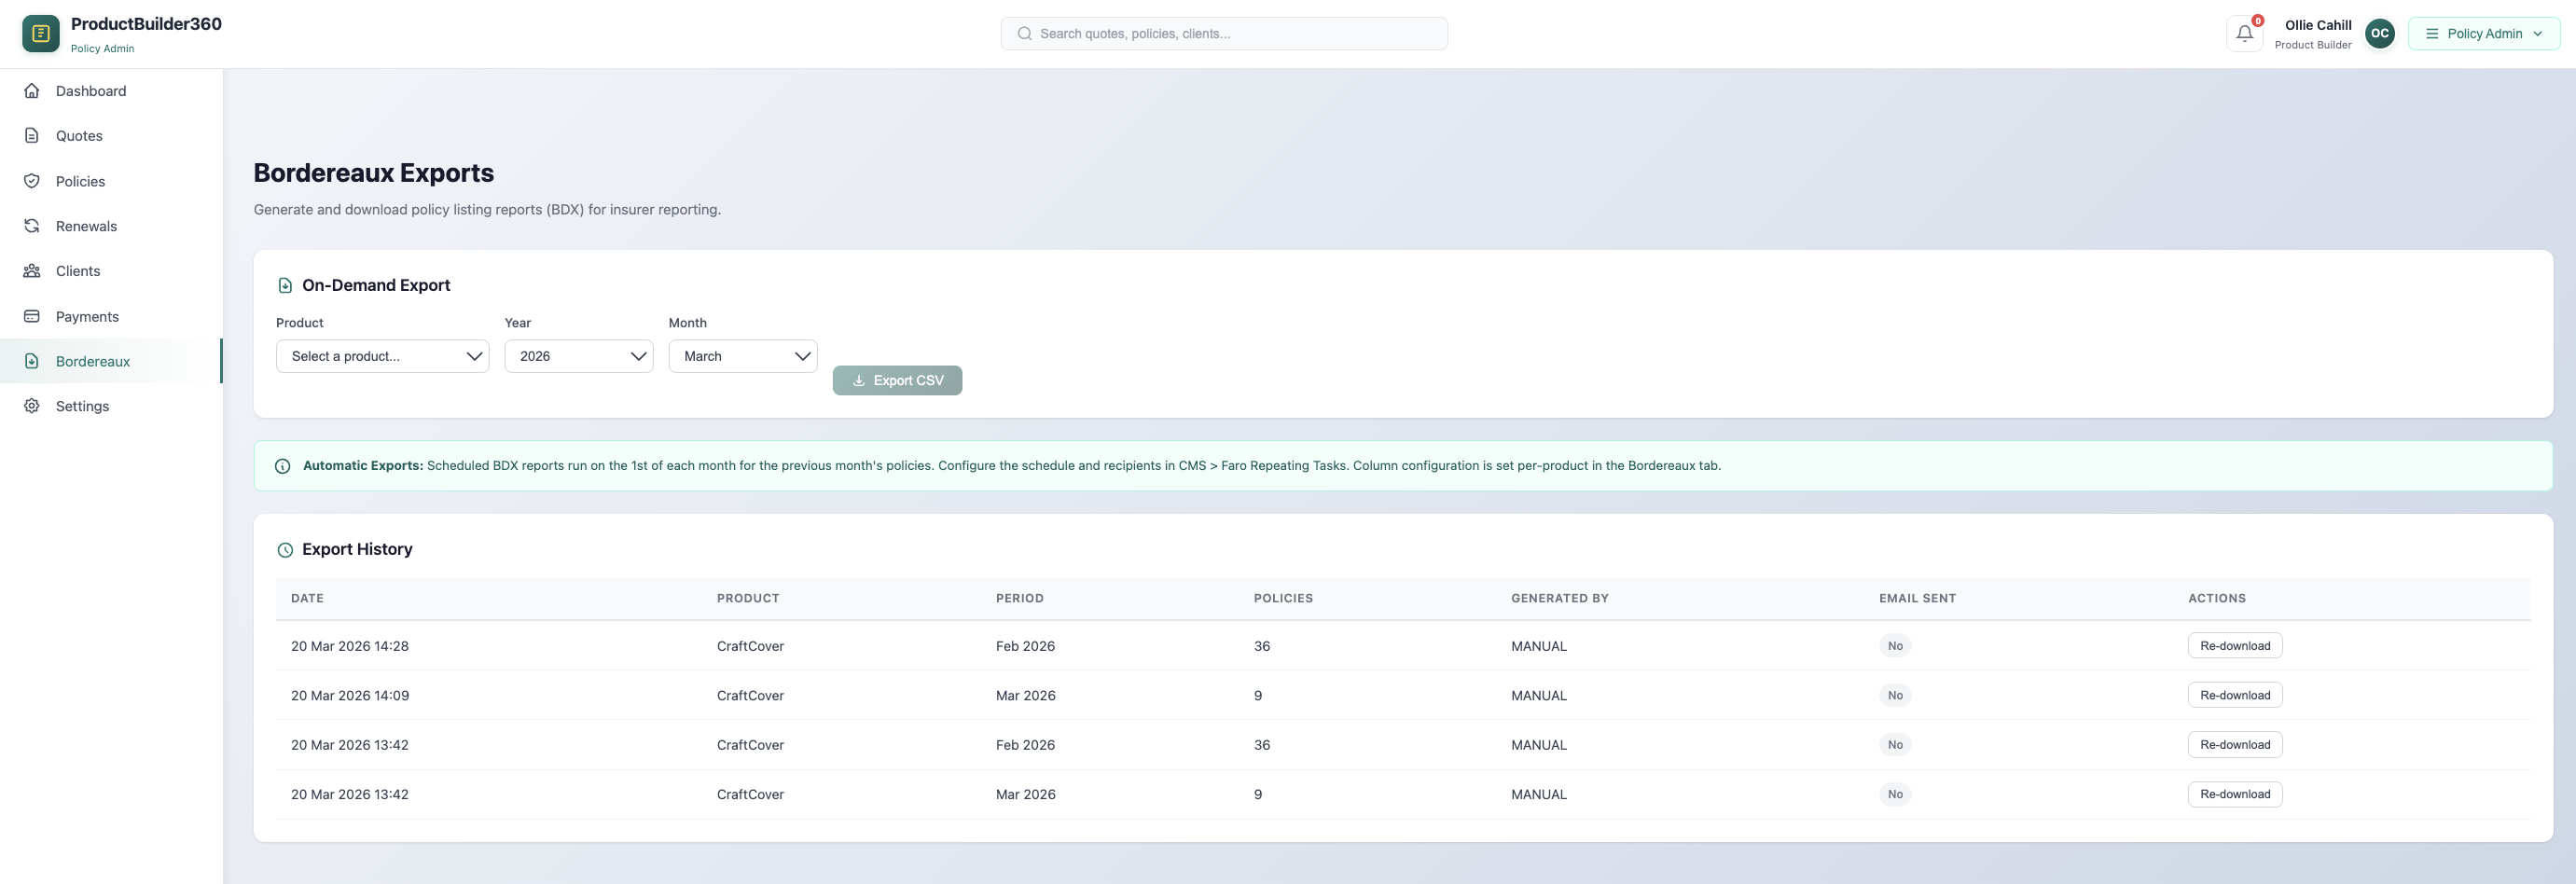Re-download the 13:42 Feb 2026 export
Viewport: 2576px width, 884px height.
coord(2234,745)
